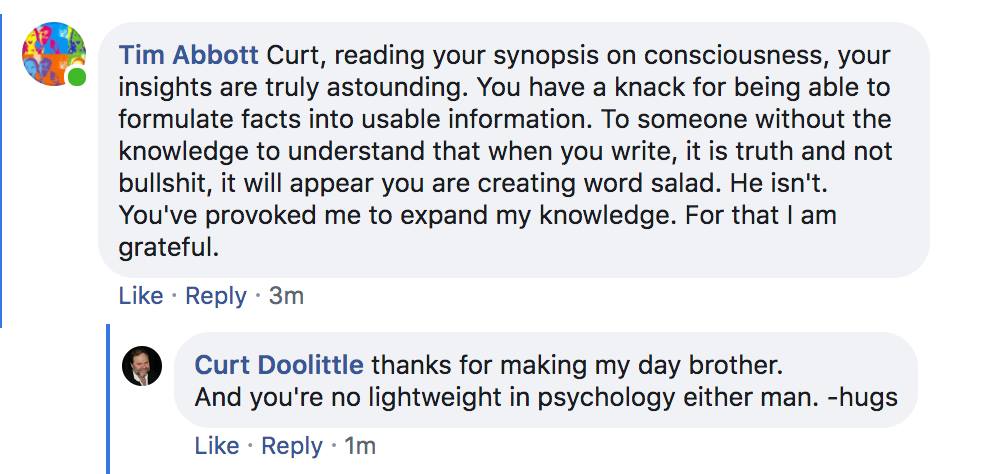Screen dimensions: 998x474
Task: Open the 1m timestamp on Curt's reply
Action: (360, 446)
